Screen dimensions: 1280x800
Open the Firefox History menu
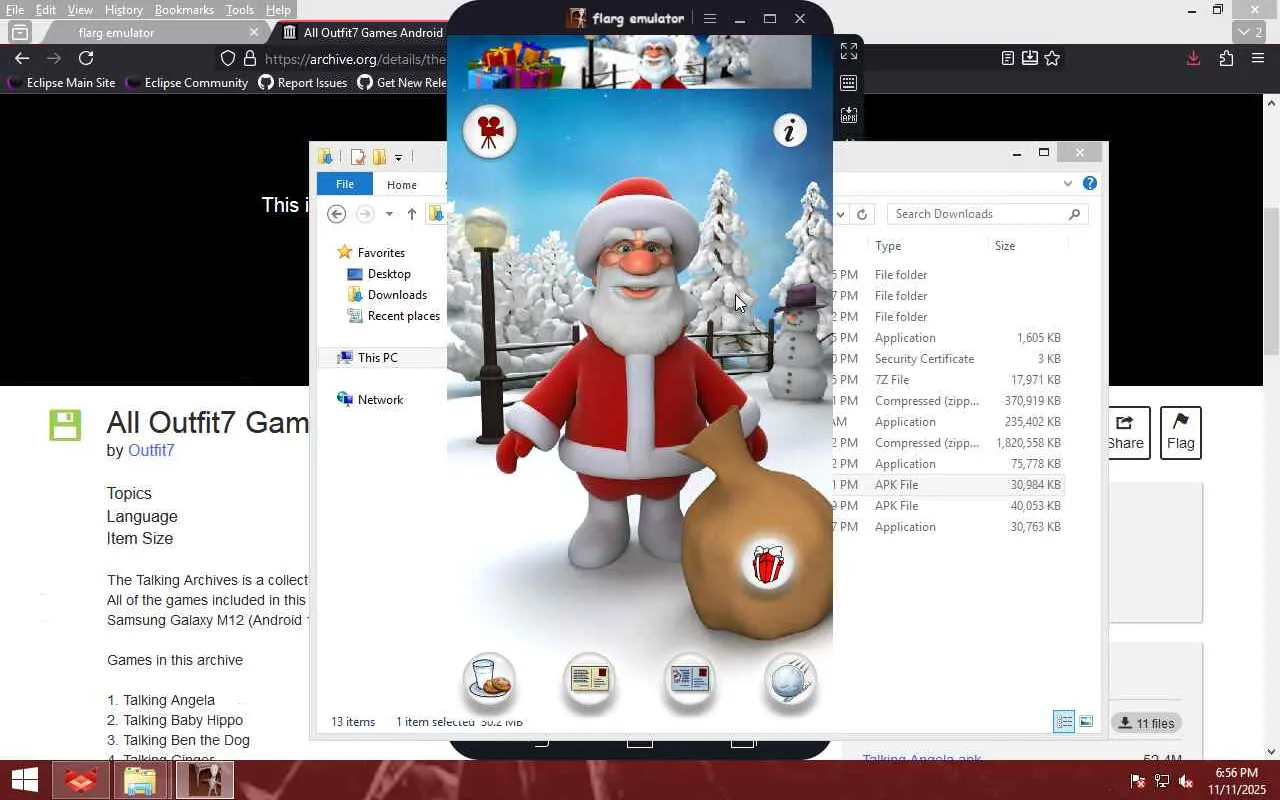[123, 10]
